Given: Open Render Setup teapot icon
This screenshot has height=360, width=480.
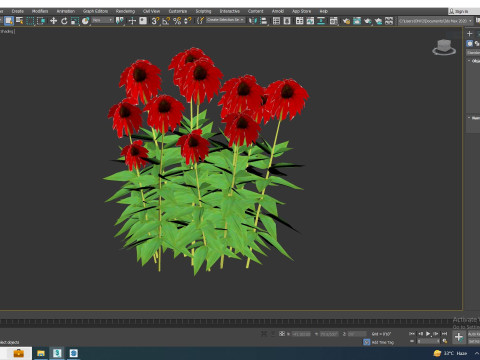Looking at the screenshot, I should pos(346,21).
